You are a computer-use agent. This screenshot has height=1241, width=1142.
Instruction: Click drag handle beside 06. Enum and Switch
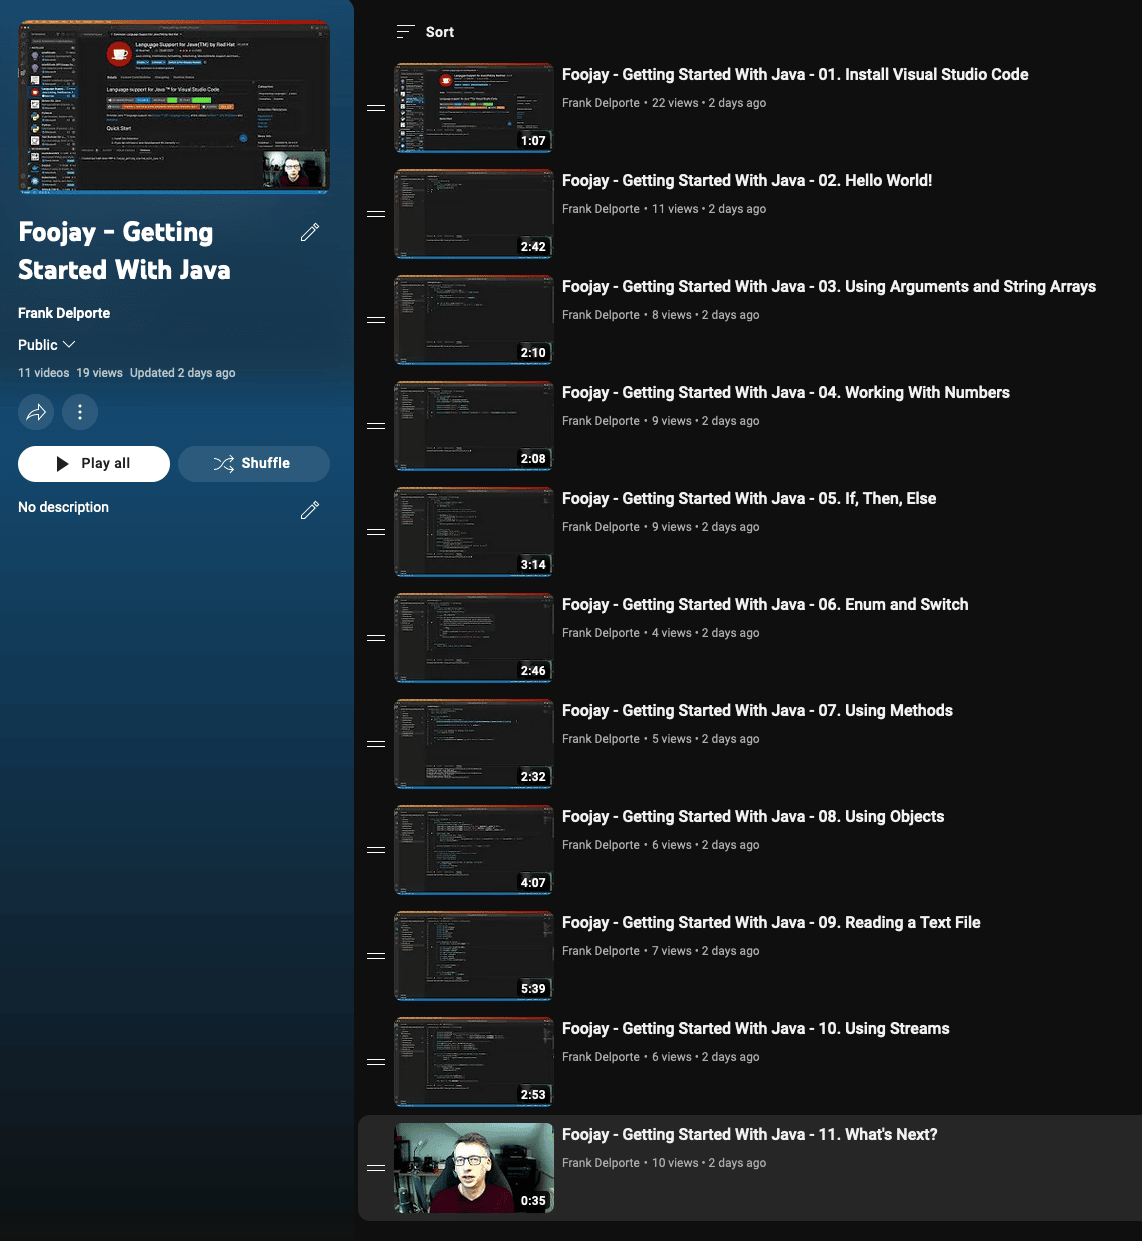click(376, 638)
